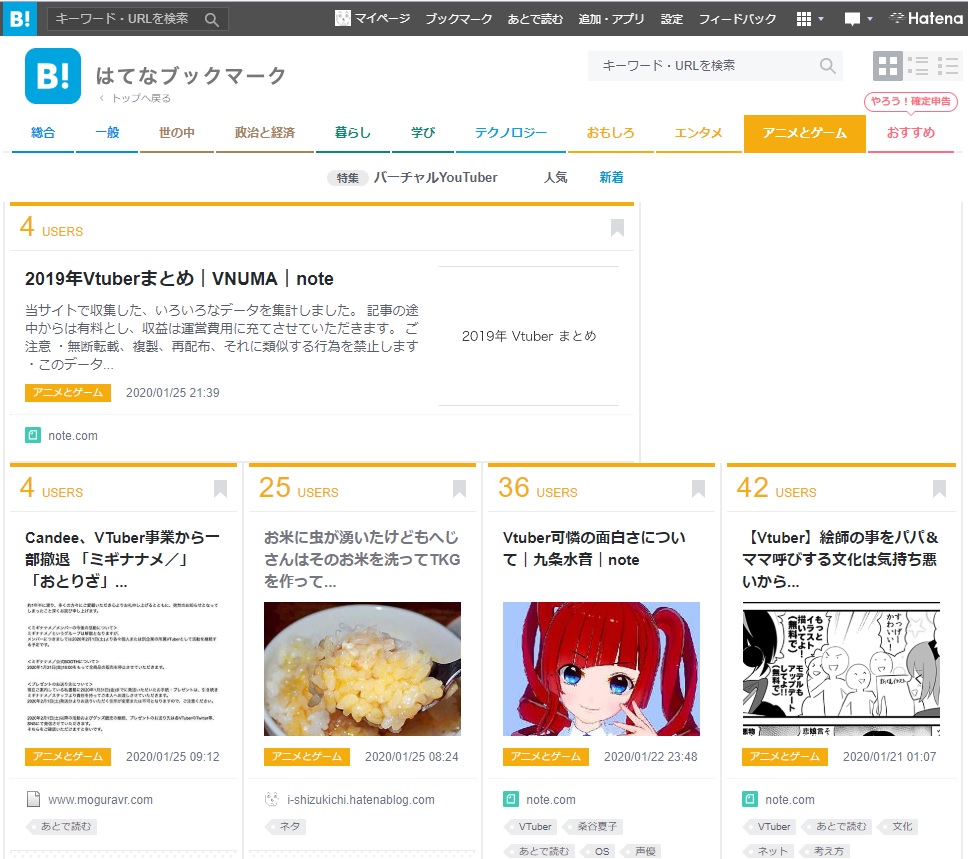The width and height of the screenshot is (968, 859).
Task: Open the Candee、VTuber事業から一部撤退 headline
Action: tap(122, 559)
